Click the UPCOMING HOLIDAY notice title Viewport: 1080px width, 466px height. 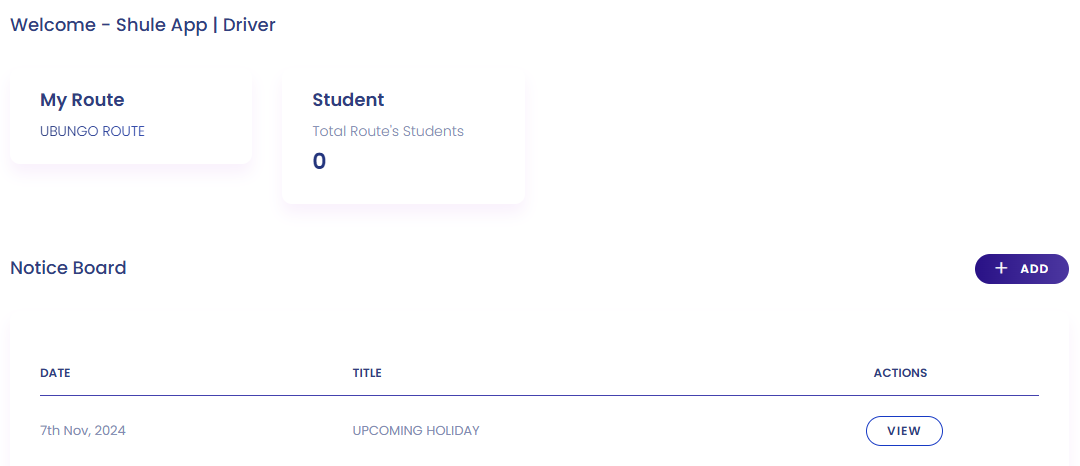click(416, 431)
